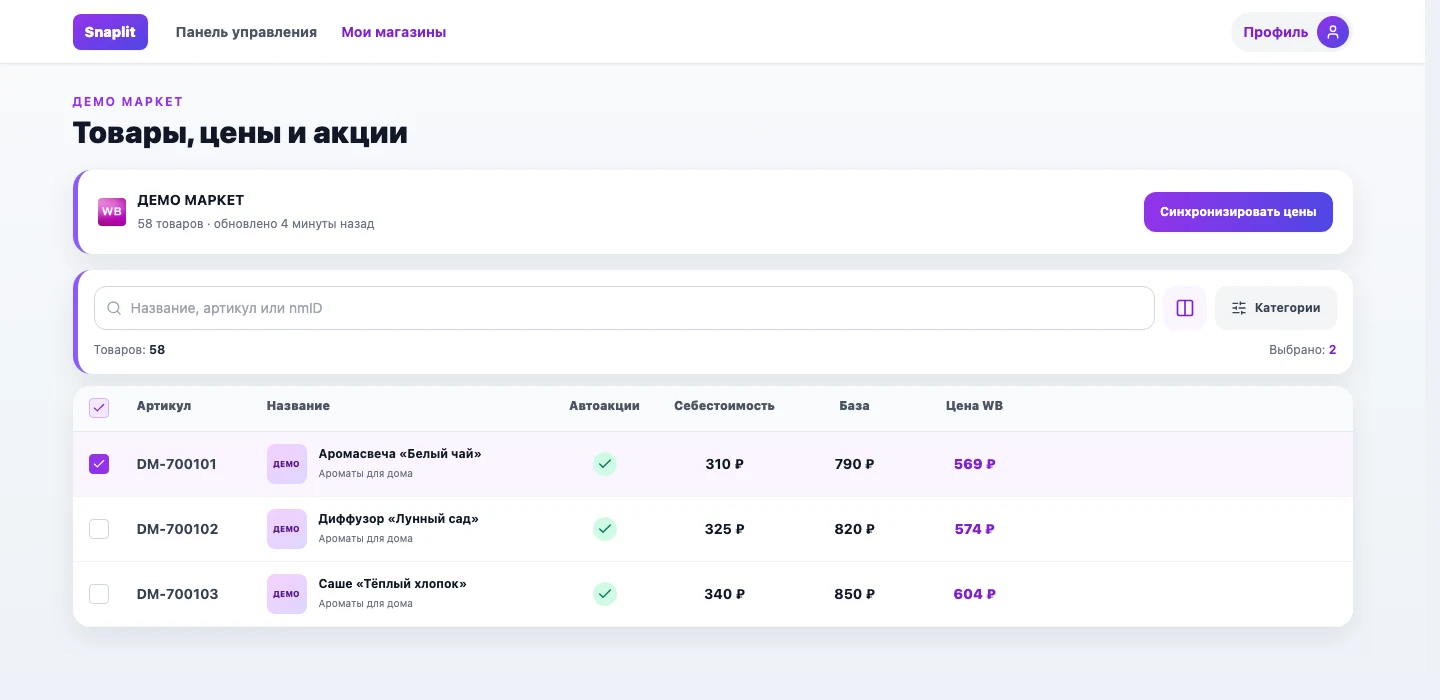This screenshot has width=1440, height=700.
Task: Click auto-promo checkmark for DM-700102
Action: tap(604, 529)
